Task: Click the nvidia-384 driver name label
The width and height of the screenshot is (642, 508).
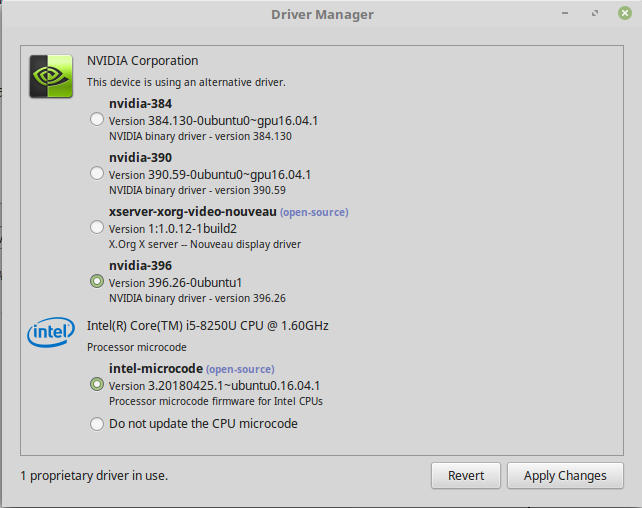Action: tap(140, 104)
